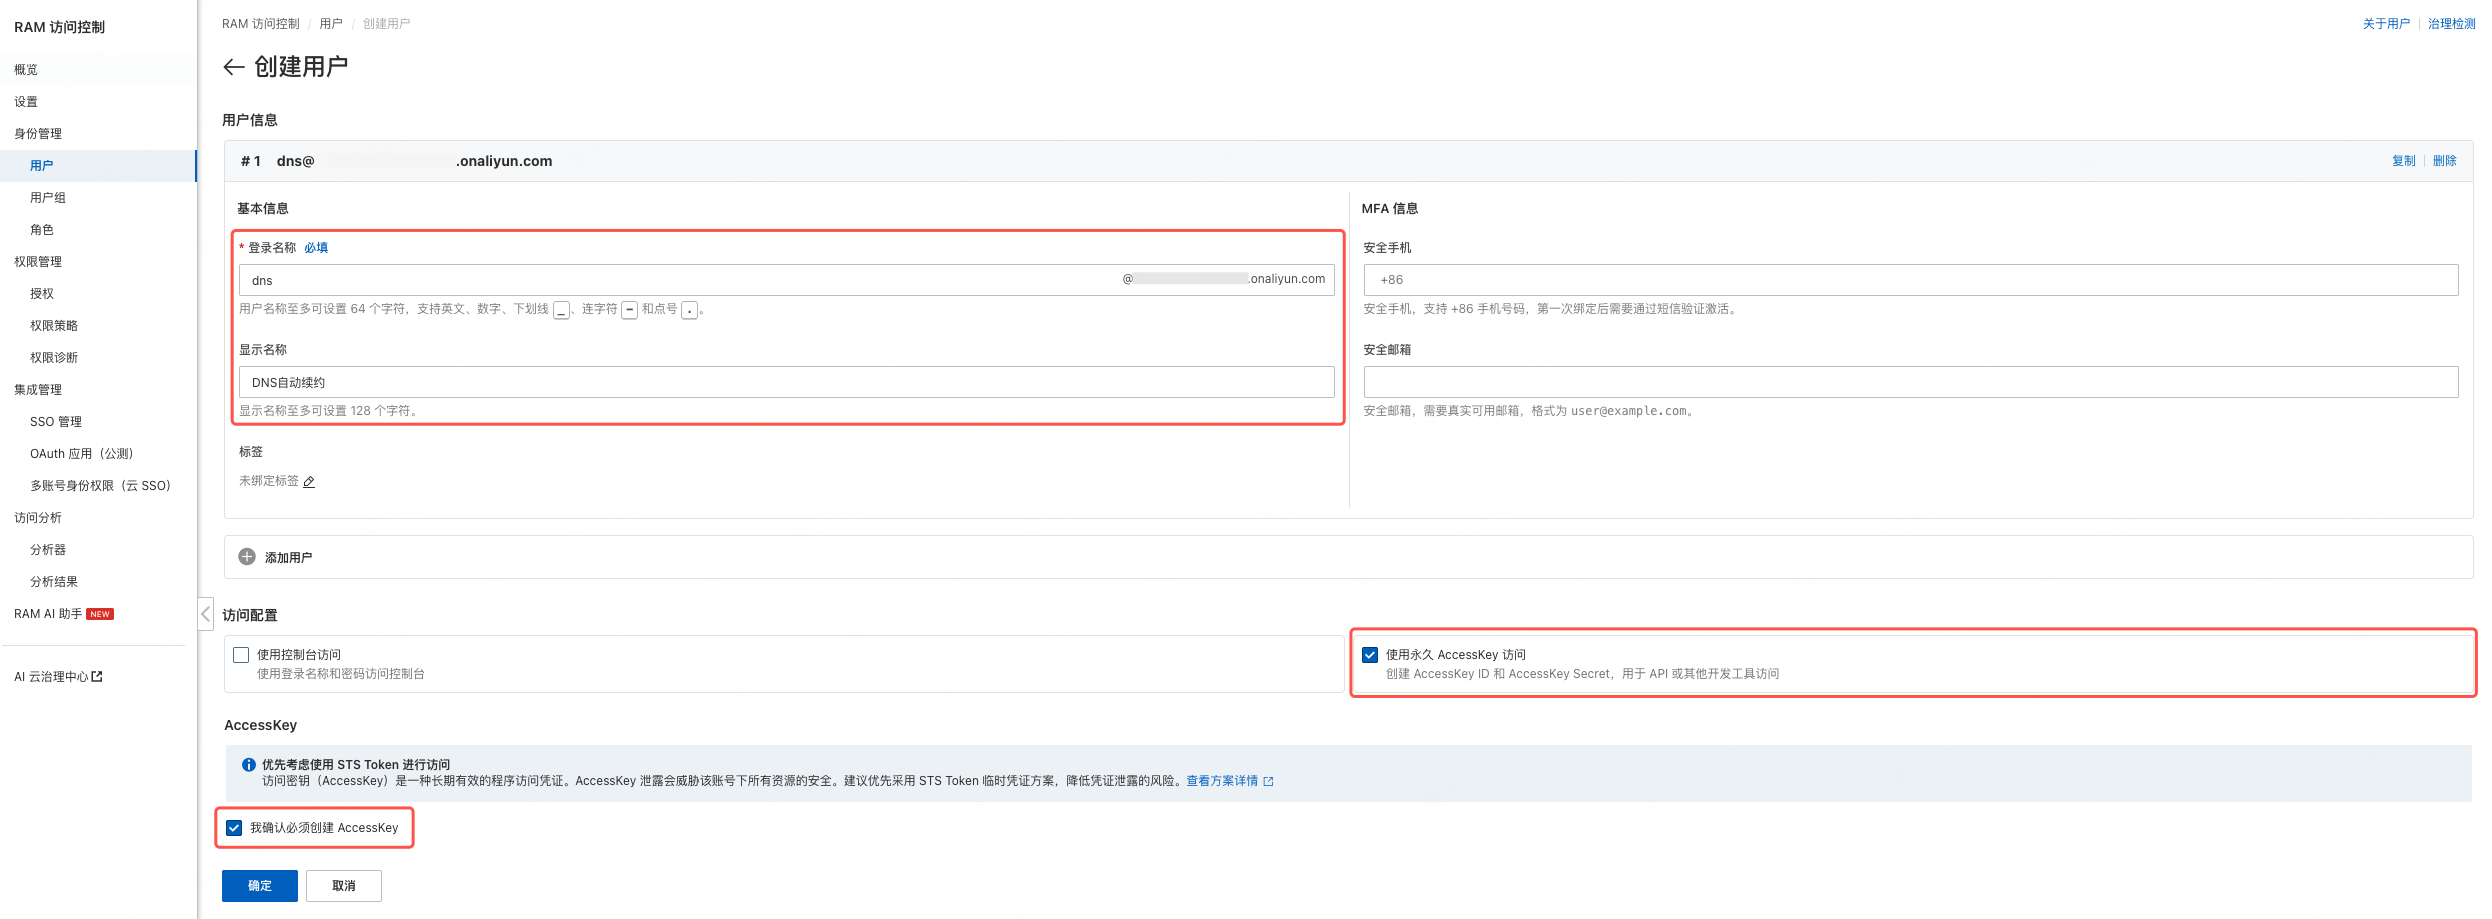Click 复制 for user #1
The width and height of the screenshot is (2492, 919).
click(x=2403, y=161)
